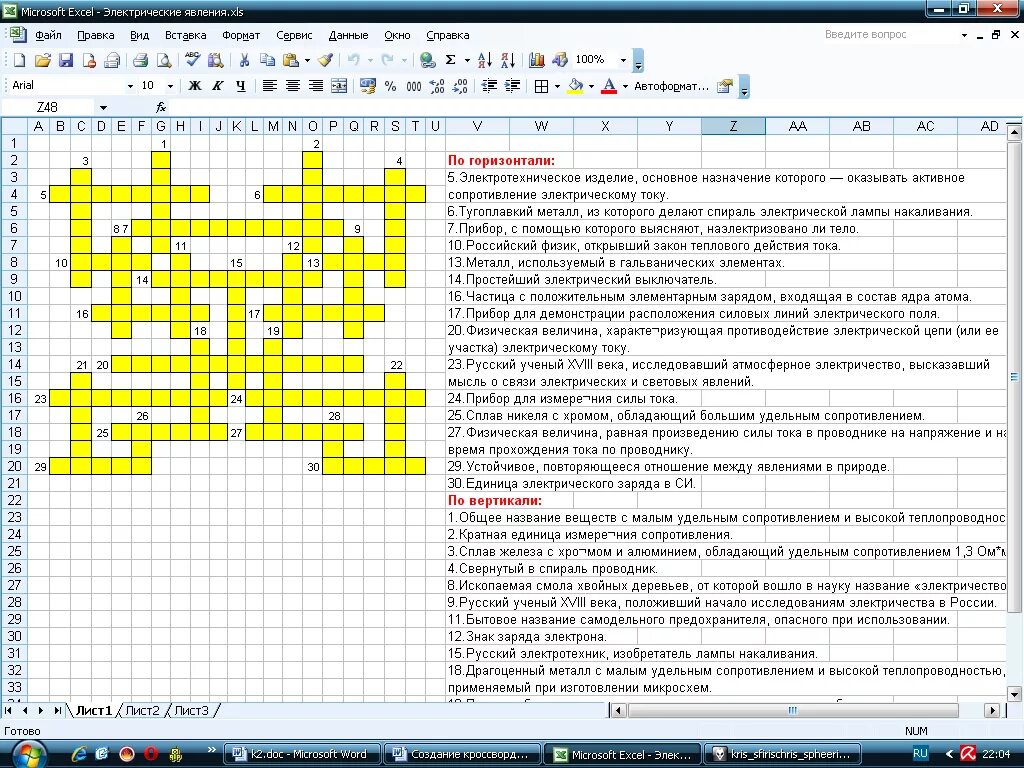Toggle Underline (Ч) formatting
The image size is (1024, 768).
point(240,86)
